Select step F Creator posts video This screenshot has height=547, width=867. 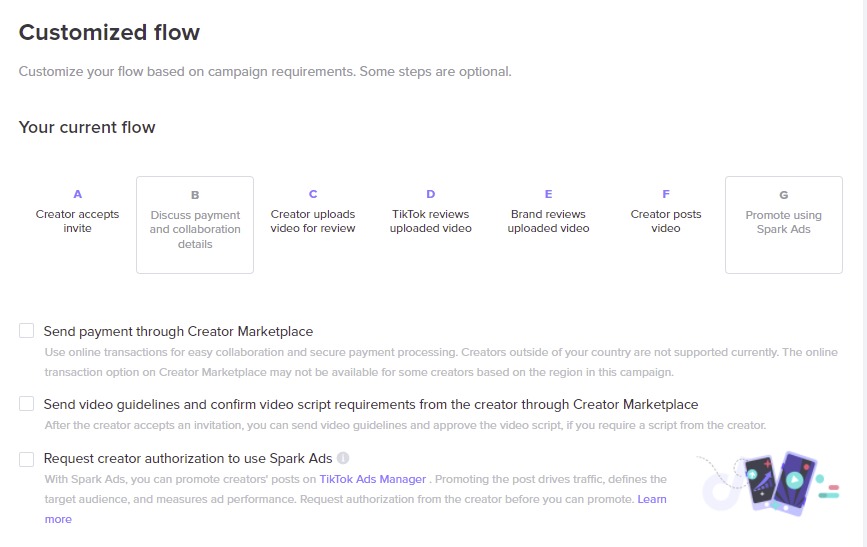click(x=666, y=212)
